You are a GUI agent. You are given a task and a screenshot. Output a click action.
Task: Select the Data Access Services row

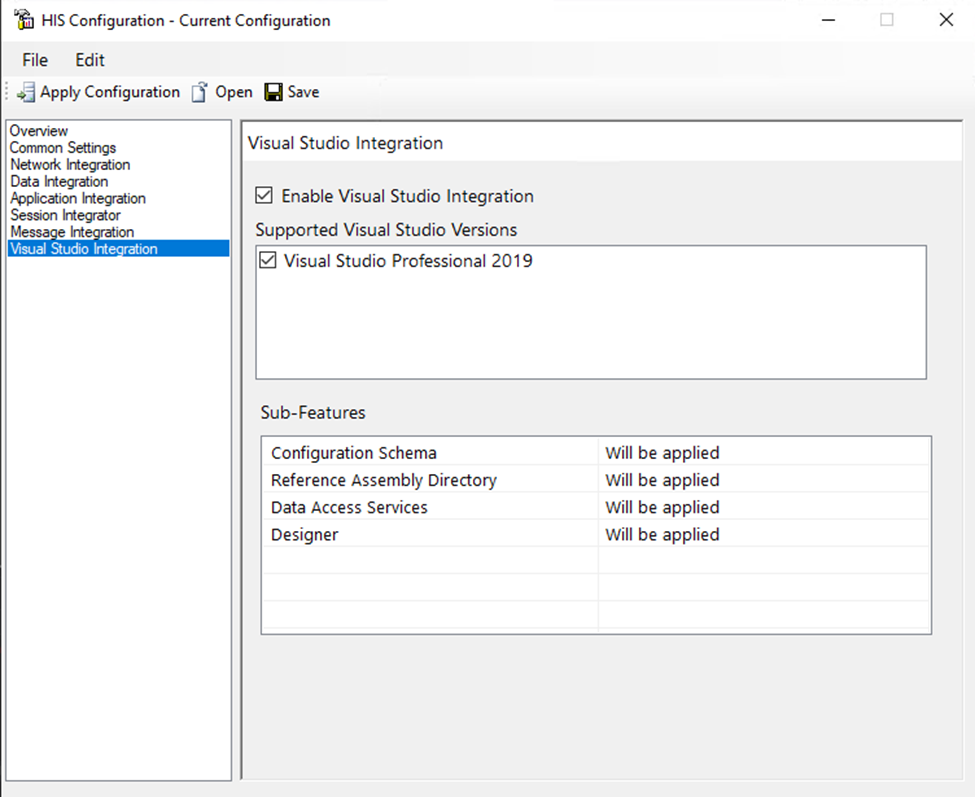pyautogui.click(x=596, y=507)
